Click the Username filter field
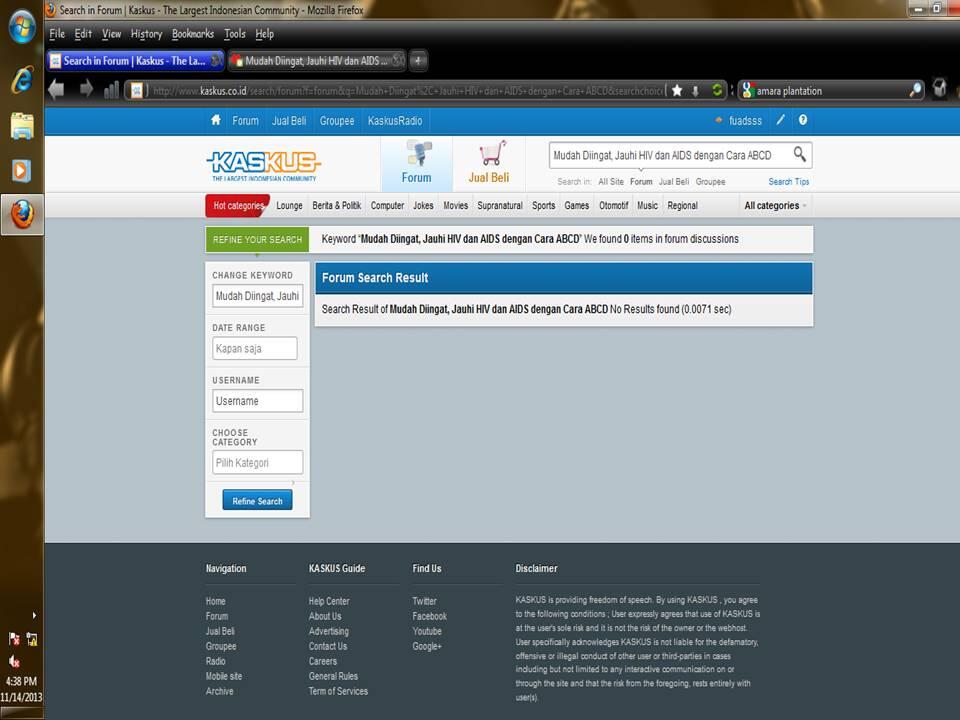 (x=257, y=401)
